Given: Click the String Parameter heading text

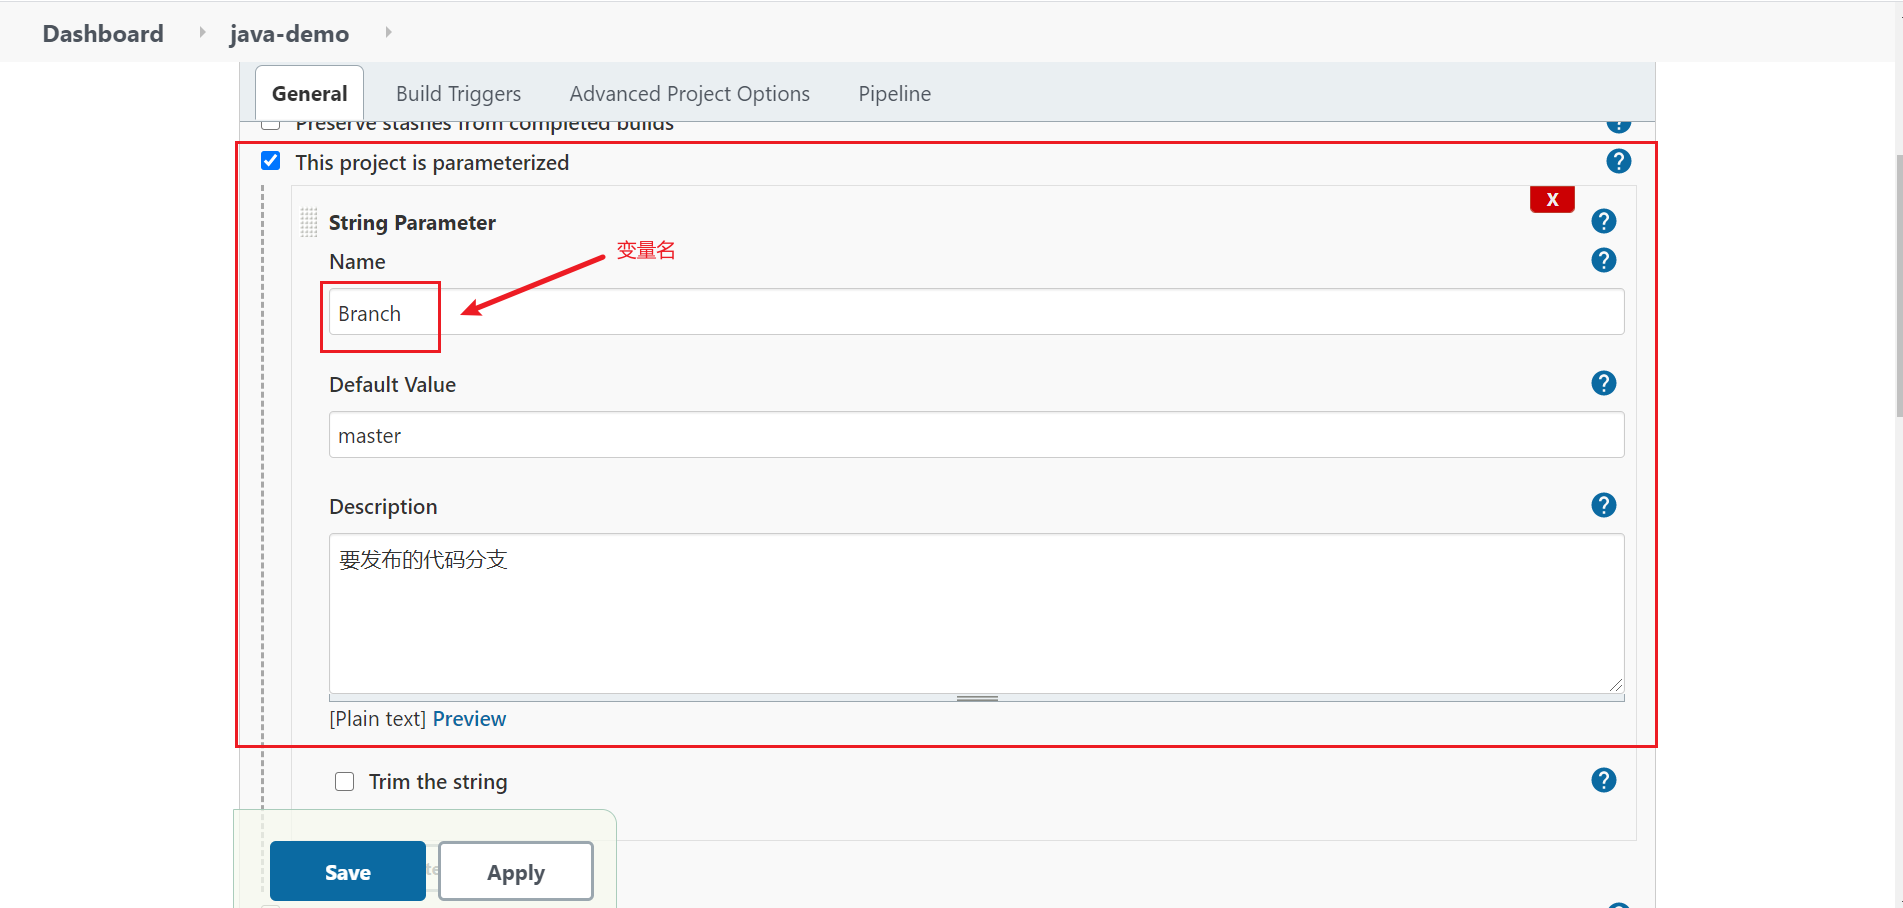Looking at the screenshot, I should click(x=412, y=222).
